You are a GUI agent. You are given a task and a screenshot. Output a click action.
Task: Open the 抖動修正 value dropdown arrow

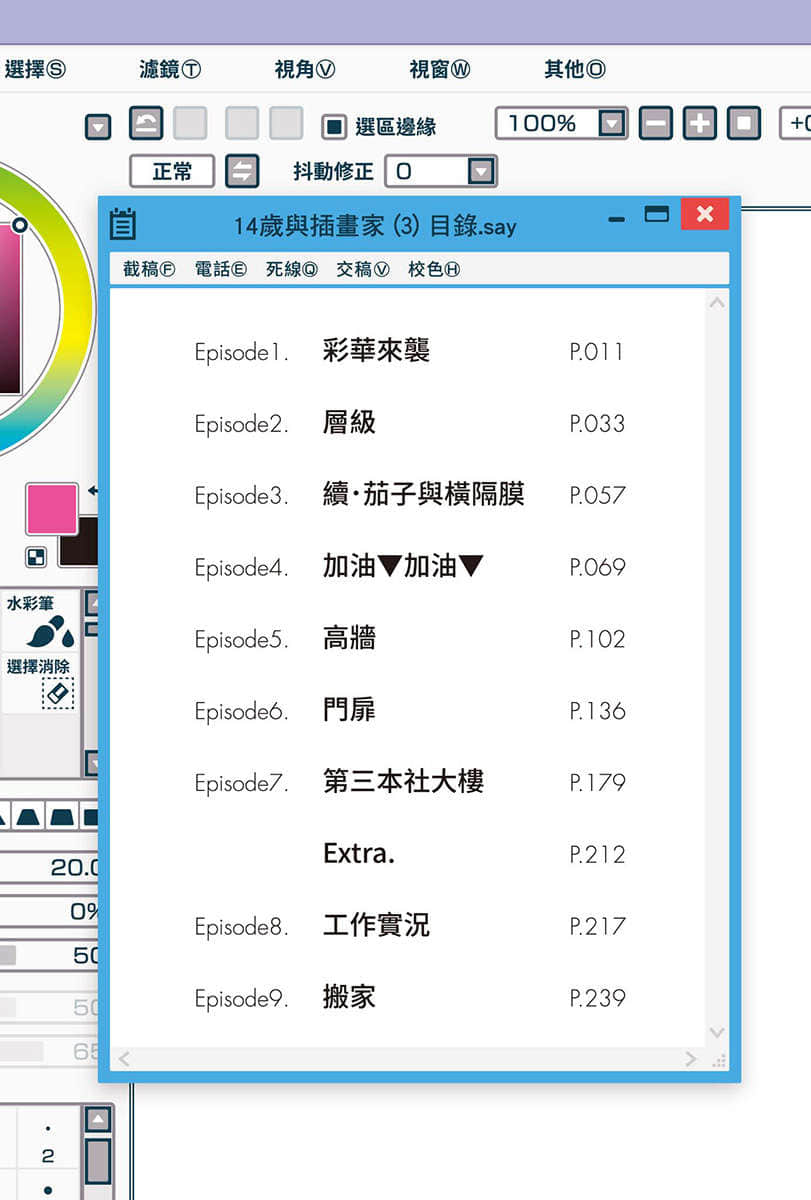[482, 171]
